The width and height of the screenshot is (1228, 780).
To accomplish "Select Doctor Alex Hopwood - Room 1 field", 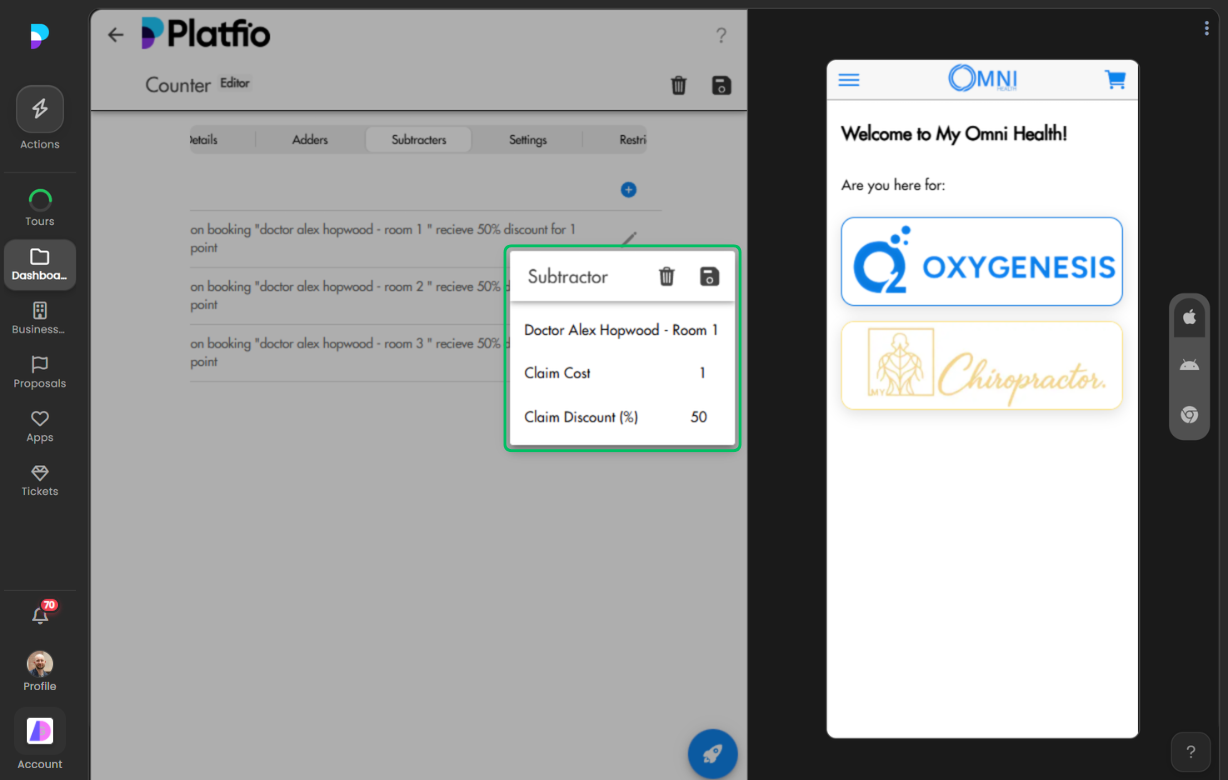I will tap(621, 330).
